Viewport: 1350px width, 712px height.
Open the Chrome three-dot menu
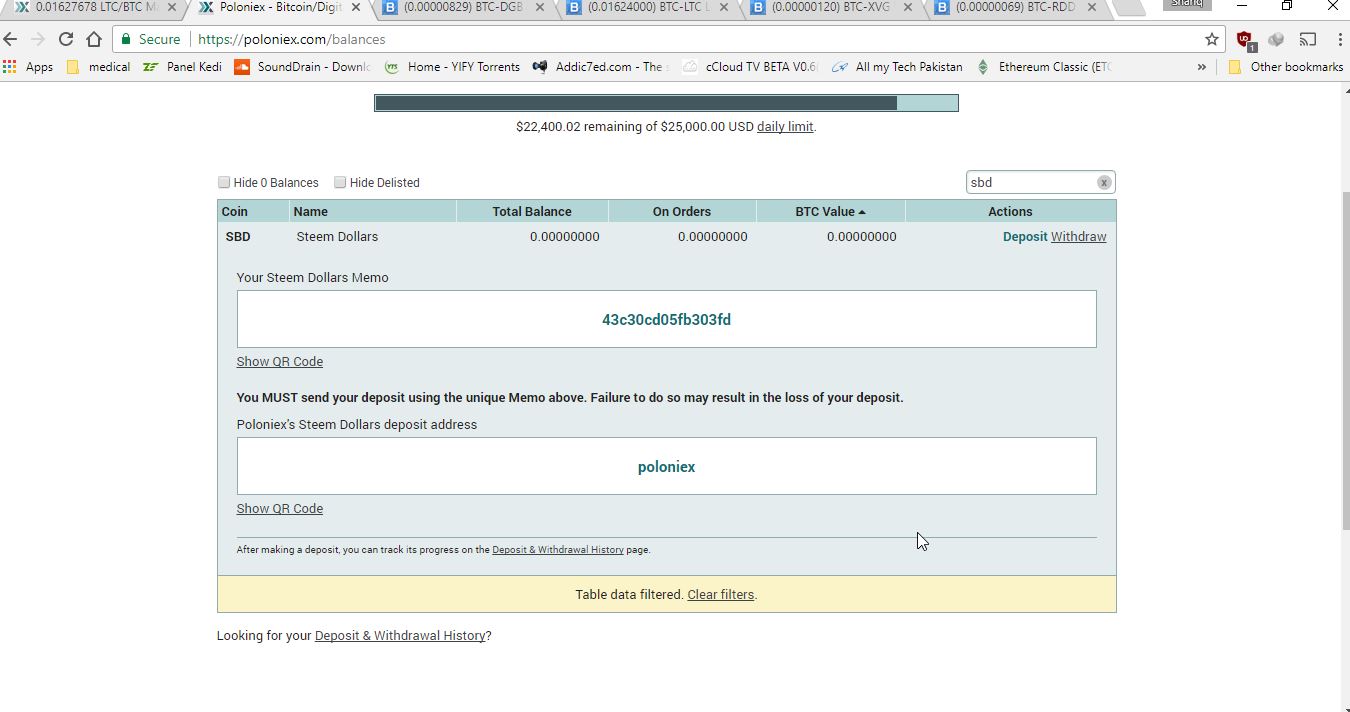[1339, 40]
